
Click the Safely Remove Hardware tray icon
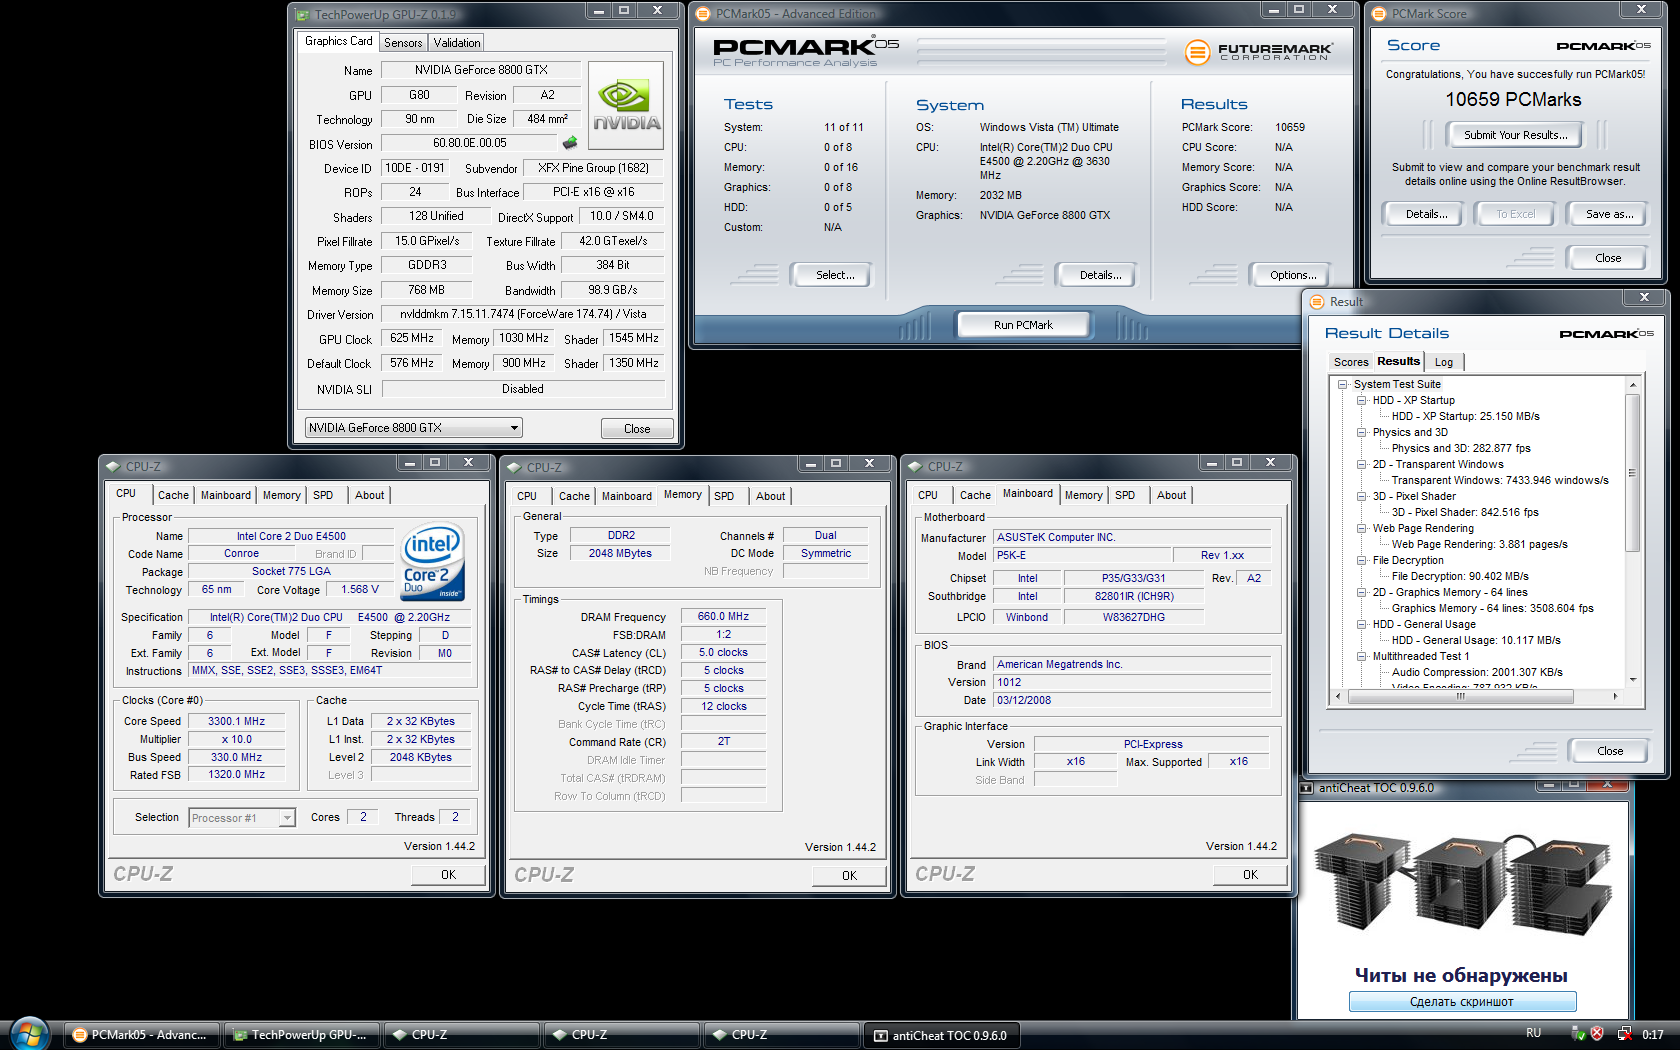(x=1579, y=1034)
